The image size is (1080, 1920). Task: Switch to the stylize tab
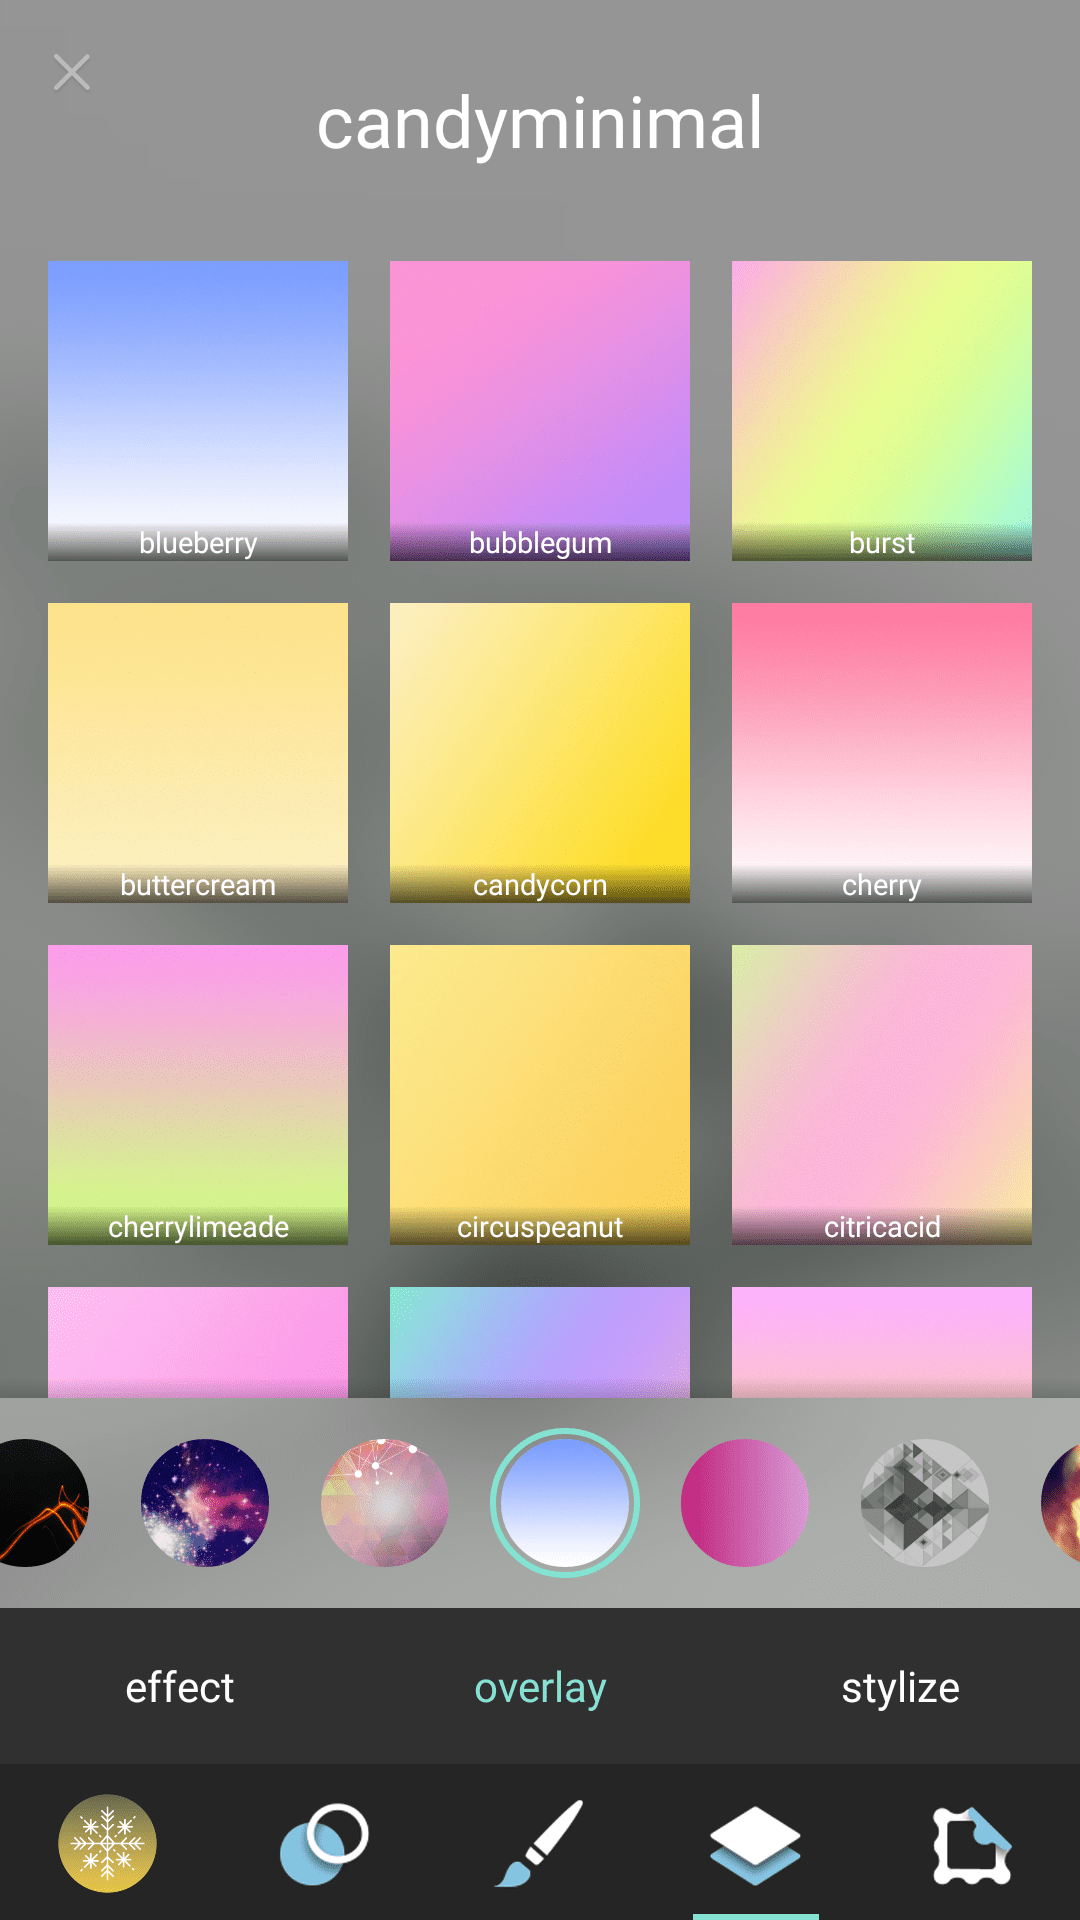900,1688
